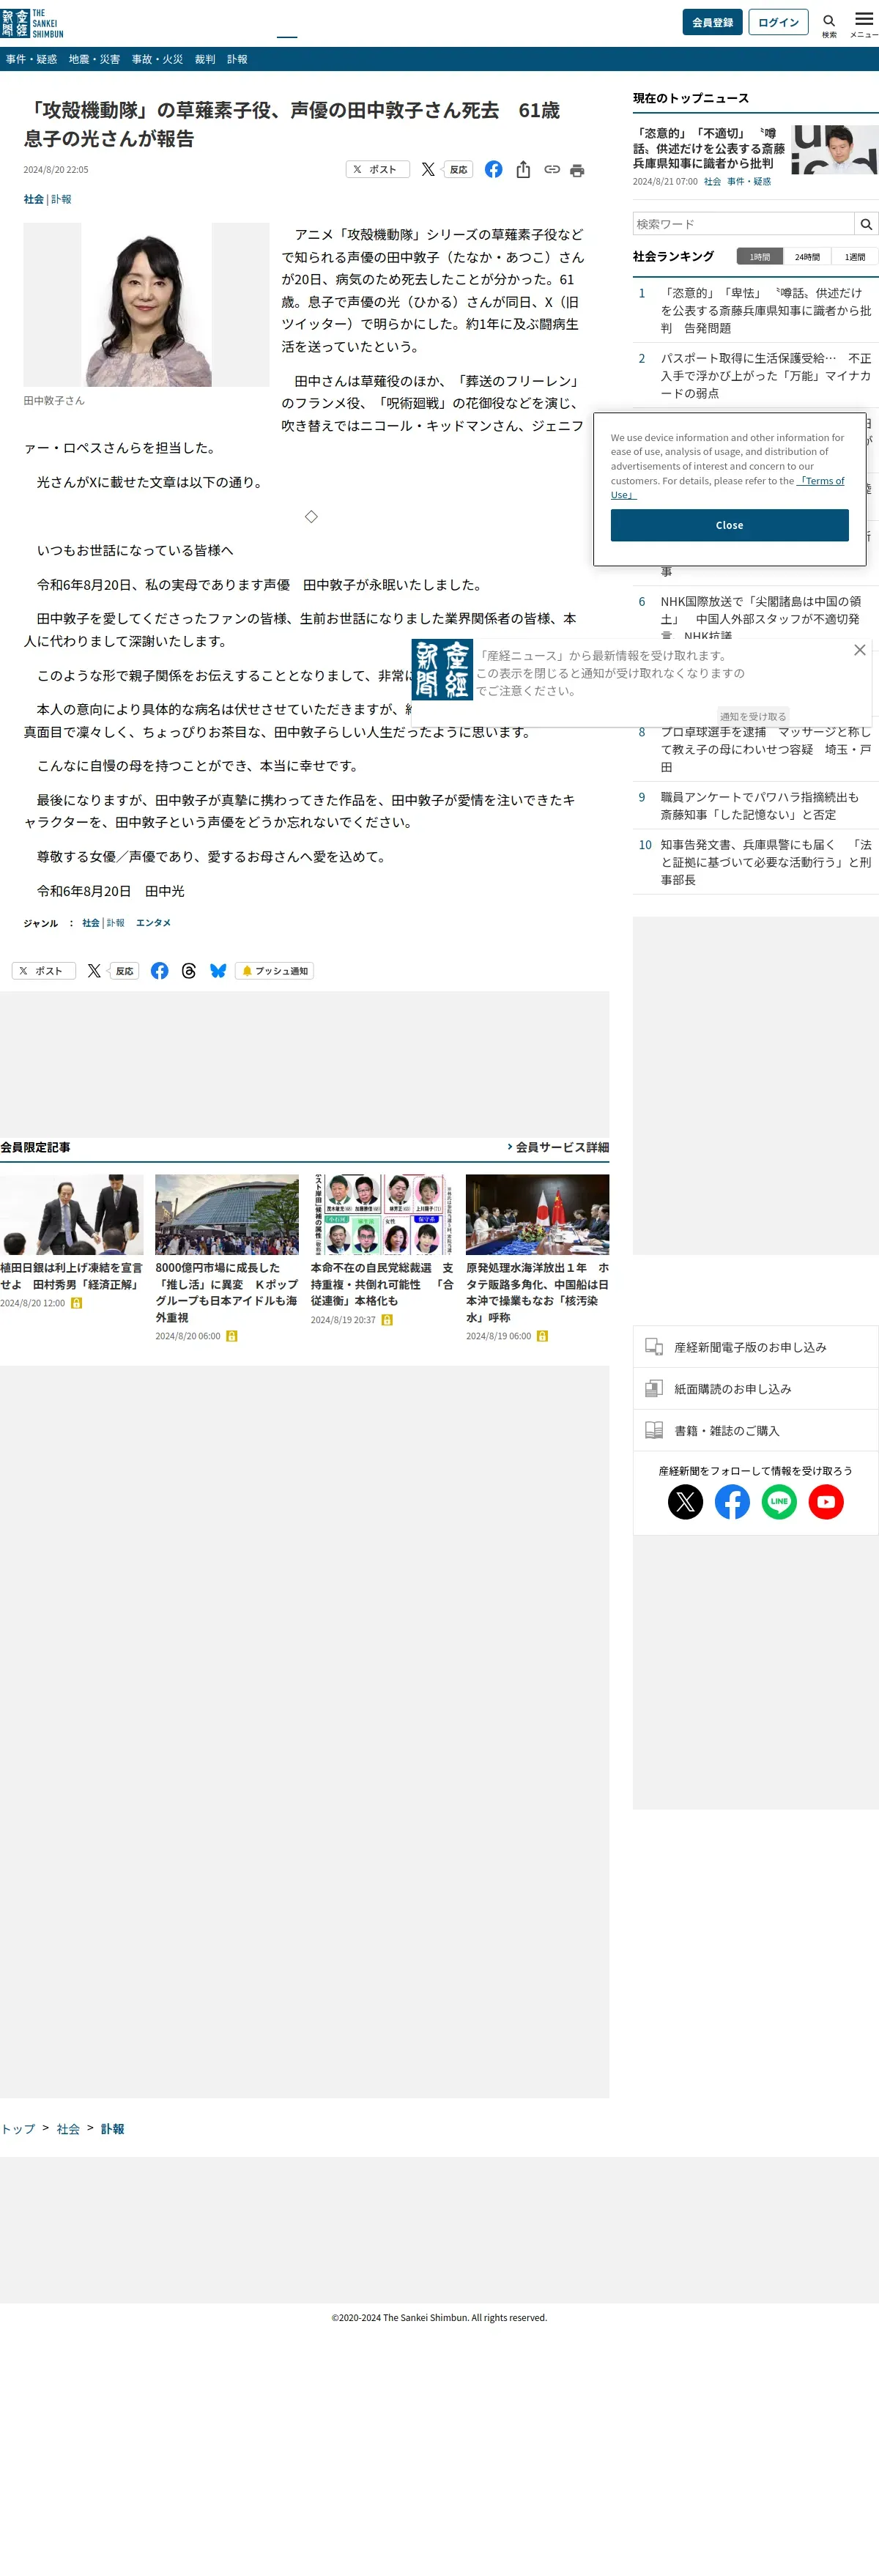879x2576 pixels.
Task: Switch ranking to 24時間 tab
Action: (807, 257)
